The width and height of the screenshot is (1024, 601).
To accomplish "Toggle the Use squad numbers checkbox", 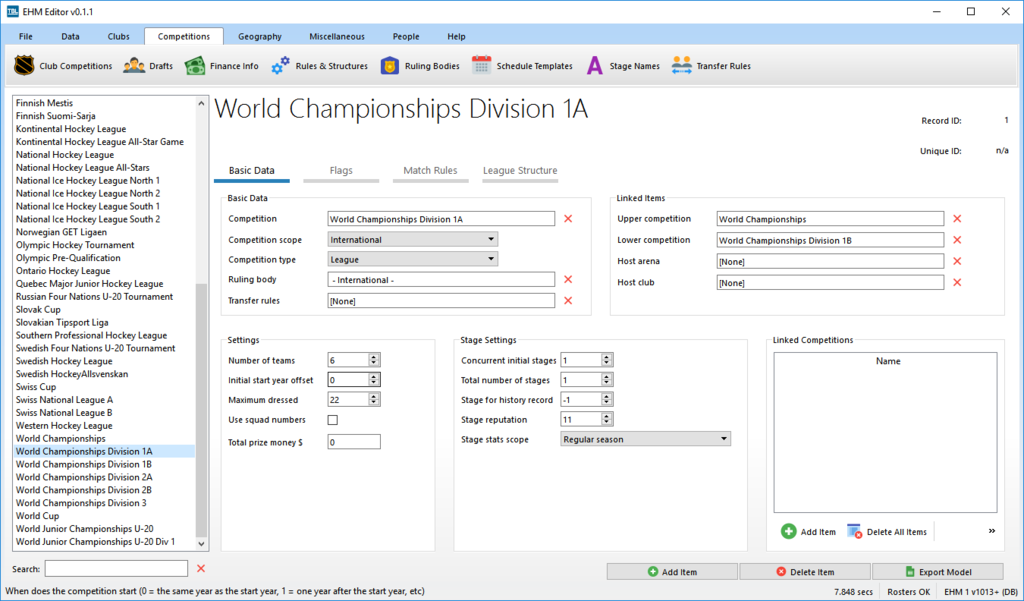I will click(332, 420).
